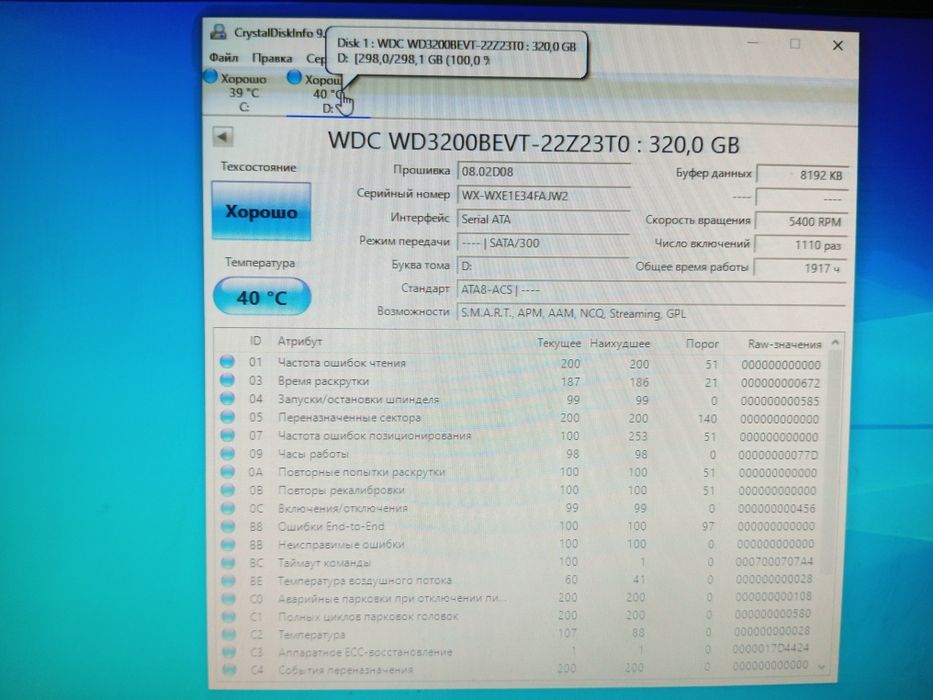The image size is (933, 700).
Task: Click the previous disk arrow button
Action: 223,137
